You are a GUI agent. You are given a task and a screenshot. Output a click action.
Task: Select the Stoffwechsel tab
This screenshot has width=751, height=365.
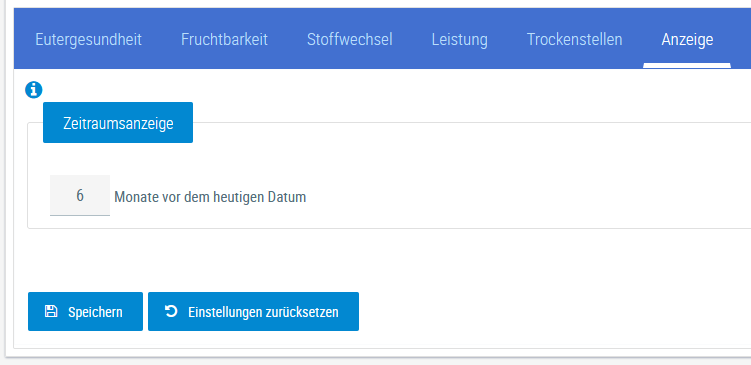pos(350,39)
